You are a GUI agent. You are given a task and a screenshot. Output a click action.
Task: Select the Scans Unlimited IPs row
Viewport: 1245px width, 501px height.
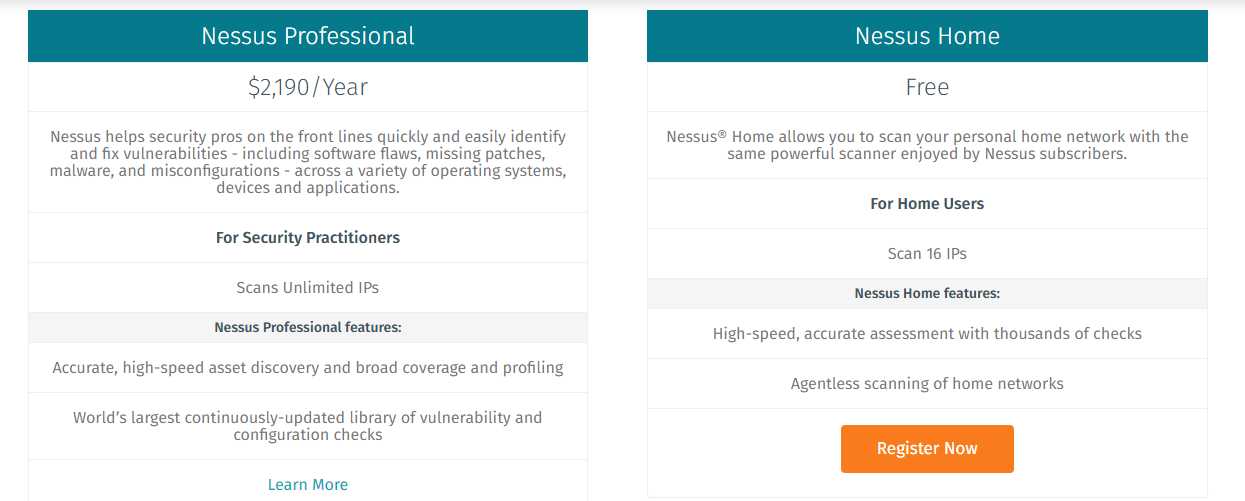(x=308, y=288)
